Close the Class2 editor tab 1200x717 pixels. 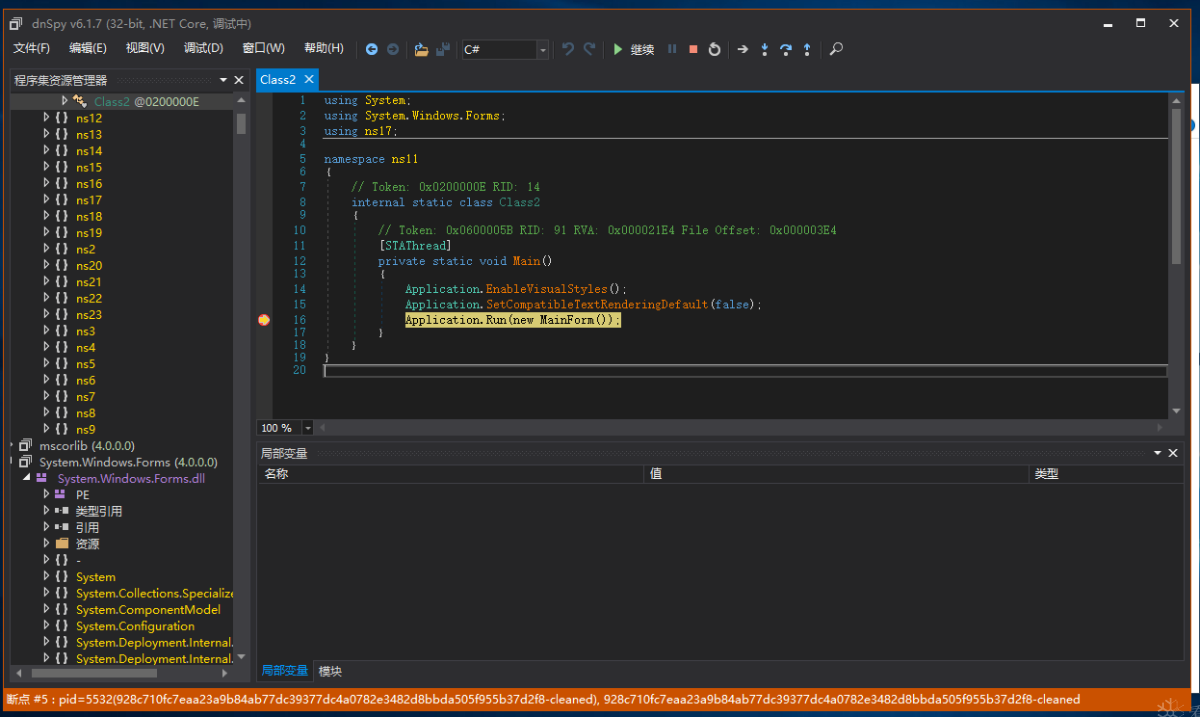(309, 79)
